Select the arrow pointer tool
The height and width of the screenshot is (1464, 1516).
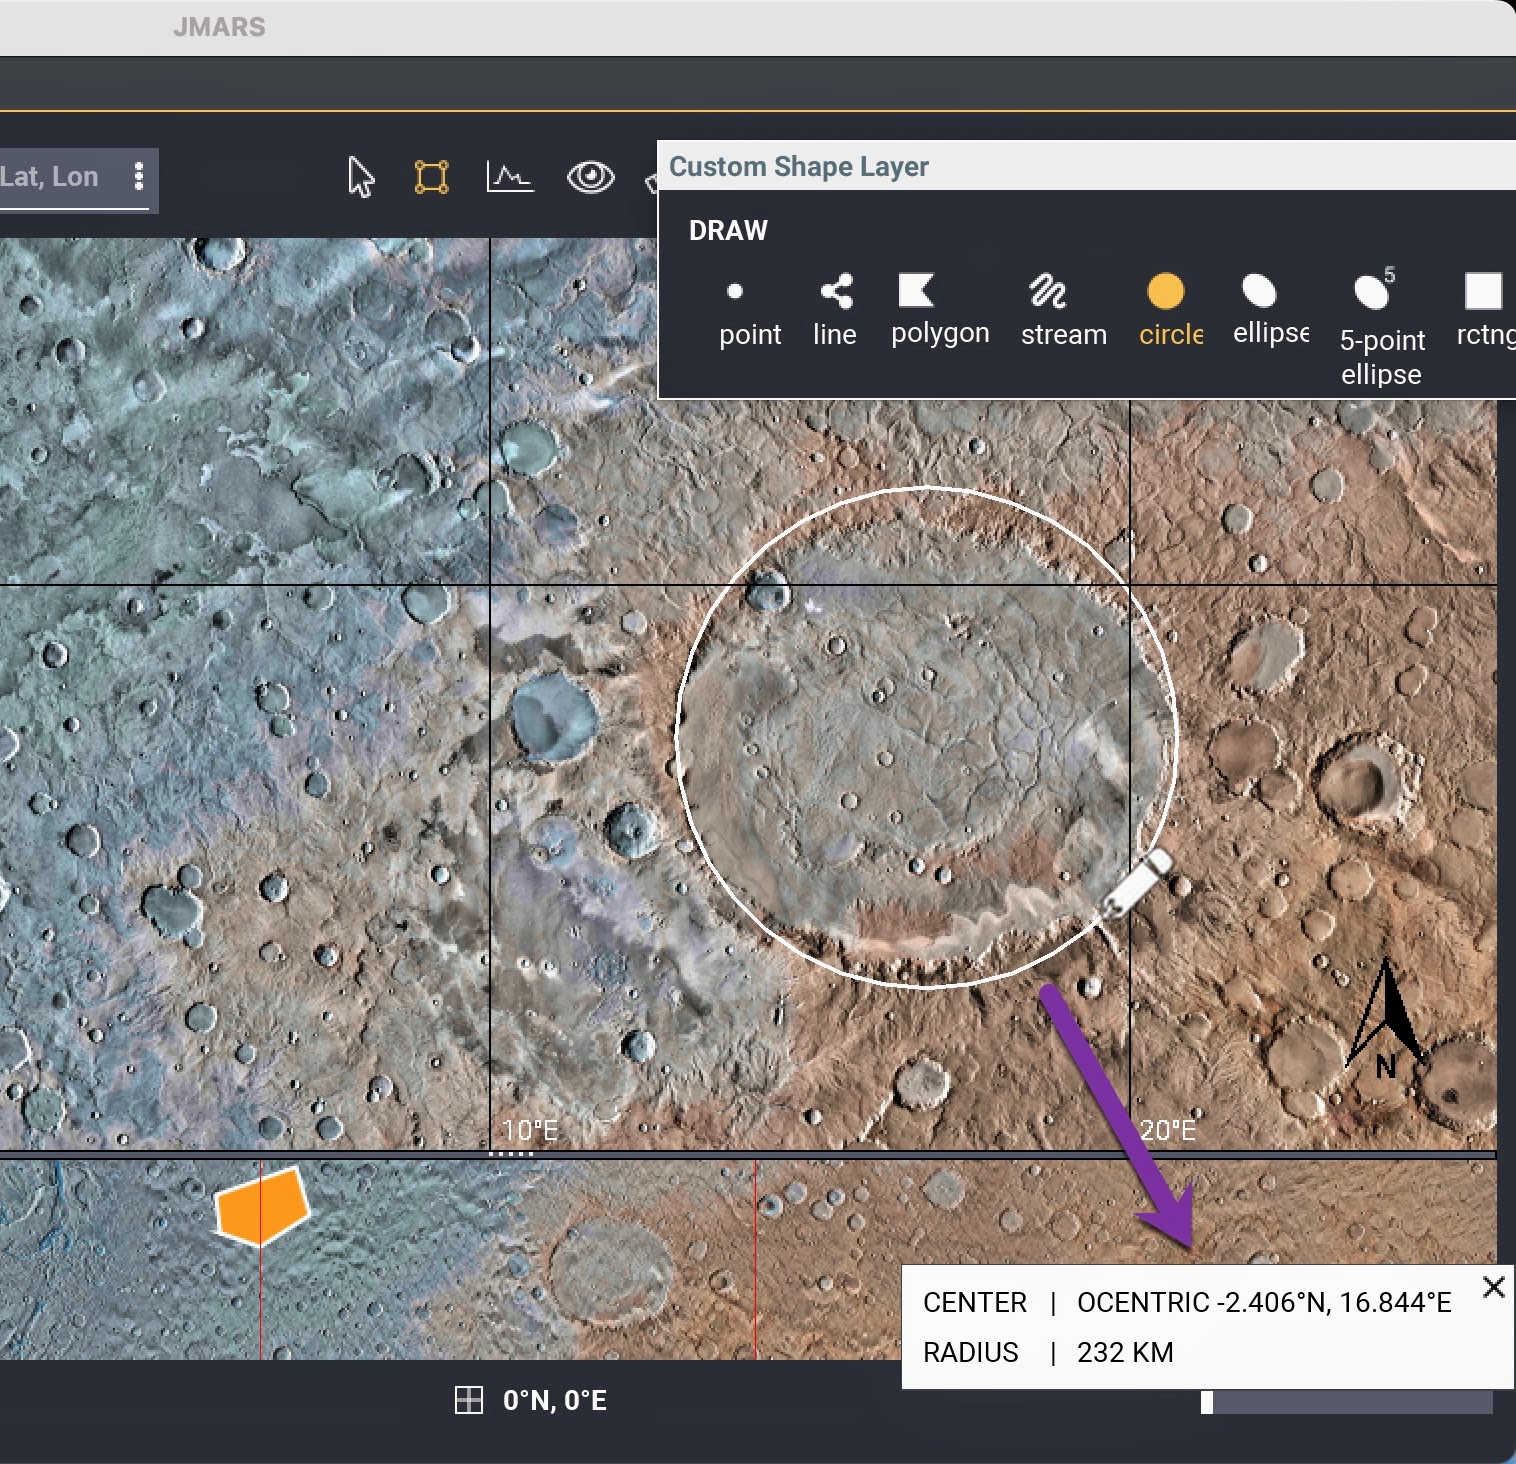pos(361,178)
